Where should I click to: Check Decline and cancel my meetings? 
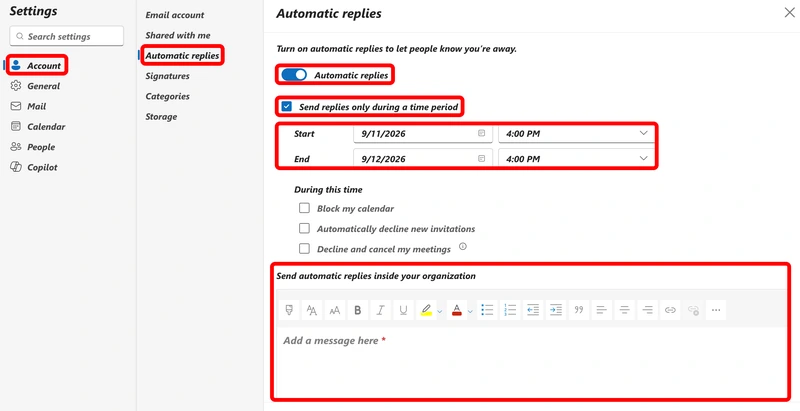[305, 249]
